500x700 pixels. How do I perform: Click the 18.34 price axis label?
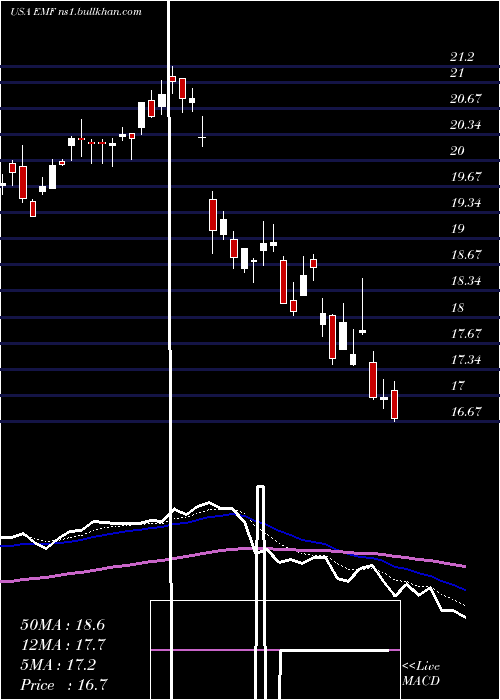[466, 281]
